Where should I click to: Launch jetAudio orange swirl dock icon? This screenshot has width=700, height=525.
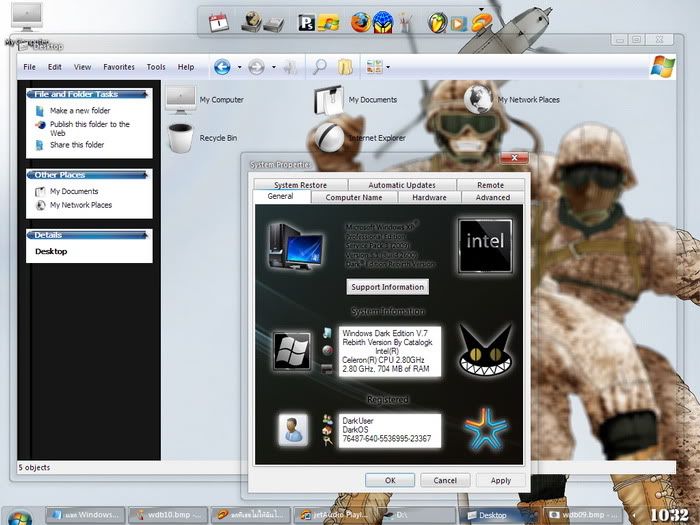coord(481,22)
